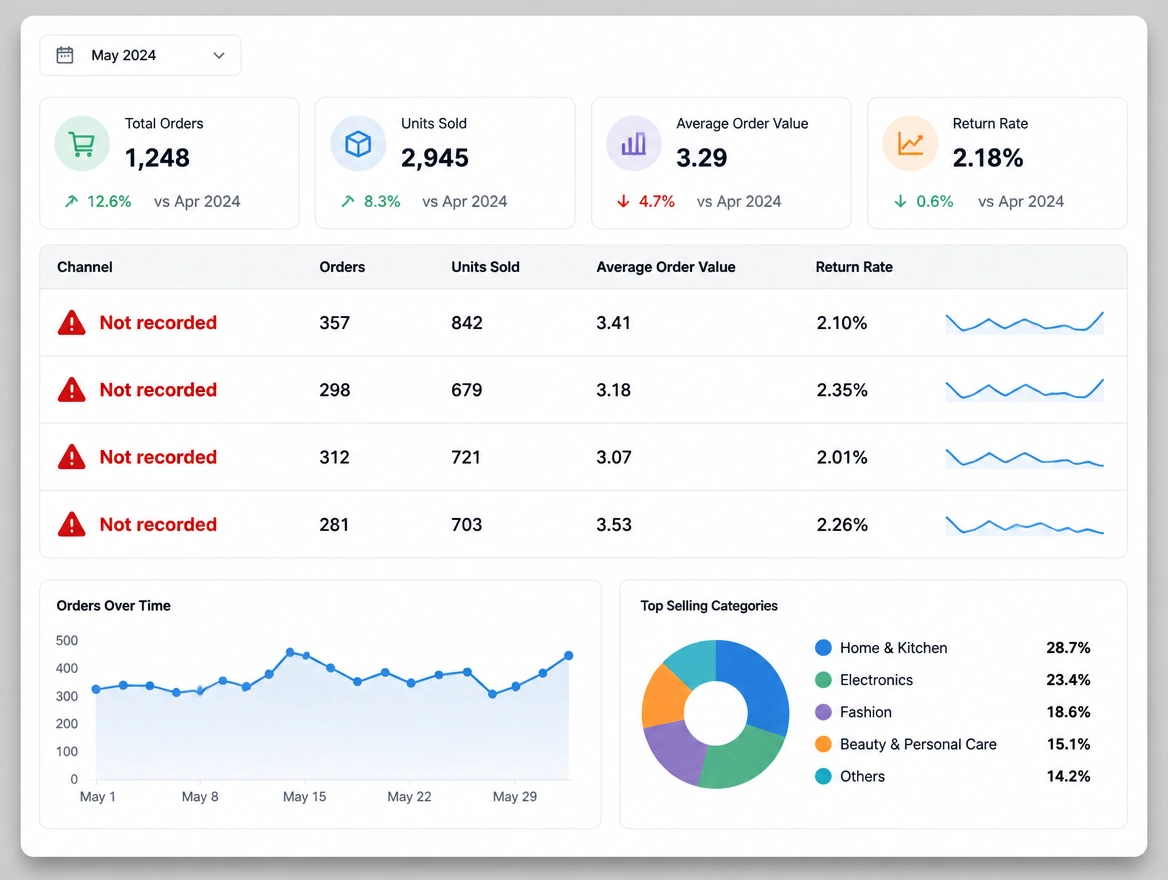The width and height of the screenshot is (1168, 880).
Task: Click the 1,248 Total Orders value
Action: [x=157, y=158]
